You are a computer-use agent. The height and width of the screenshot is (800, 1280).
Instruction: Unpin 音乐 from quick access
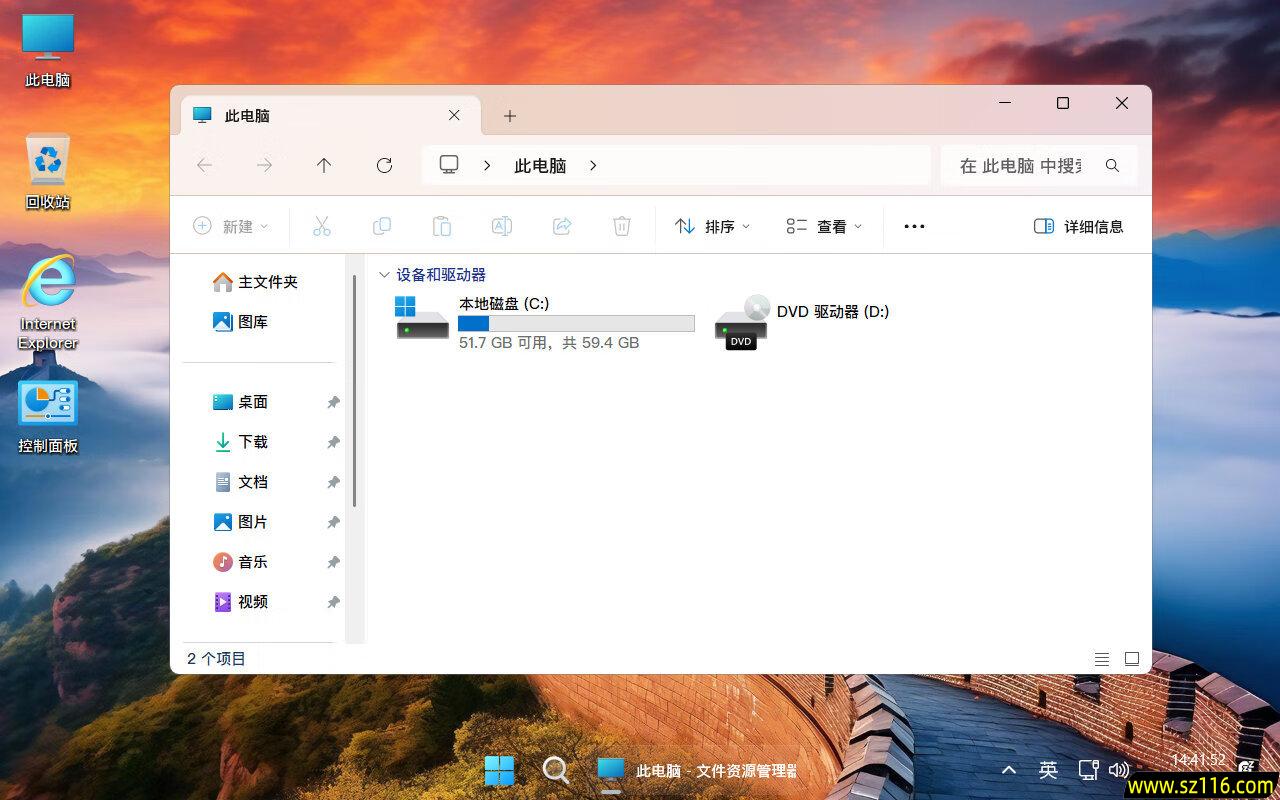333,562
